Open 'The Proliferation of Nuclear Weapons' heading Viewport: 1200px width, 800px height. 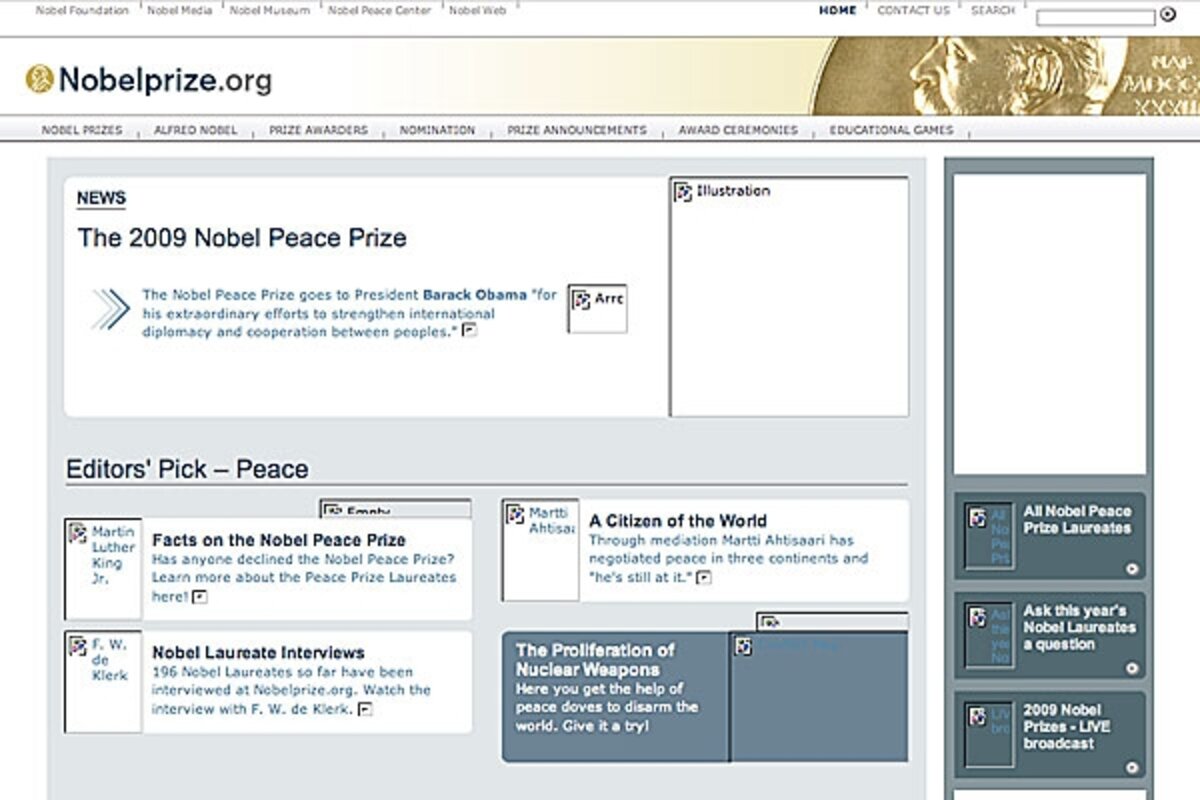point(596,660)
